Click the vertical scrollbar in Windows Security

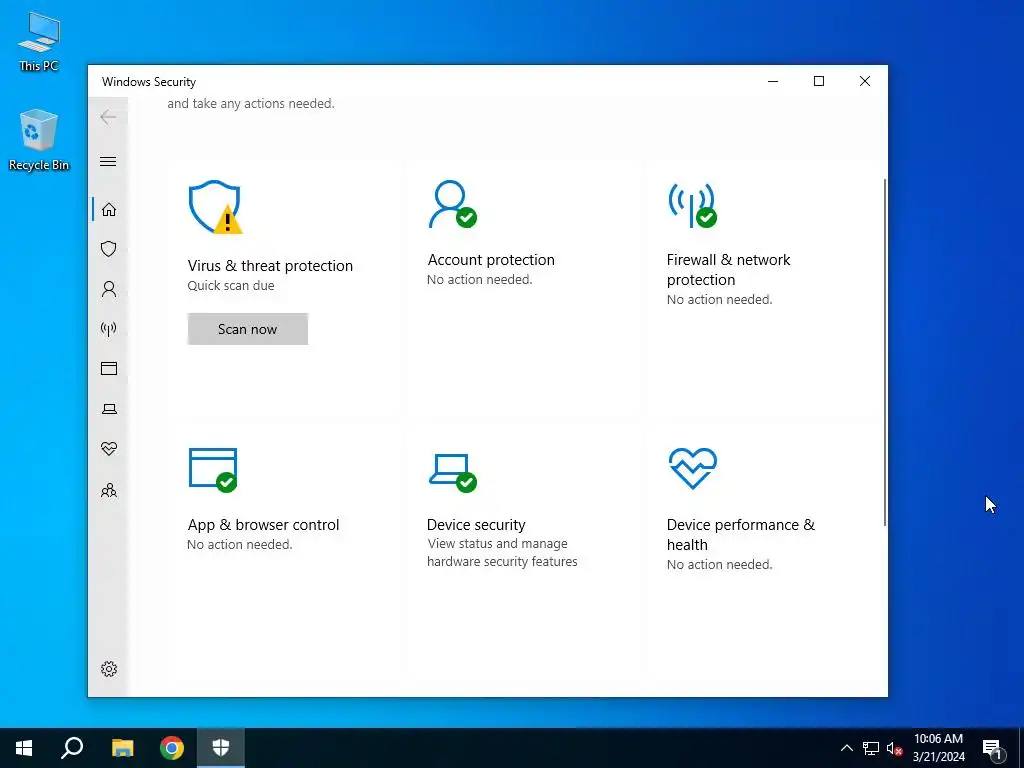point(885,351)
